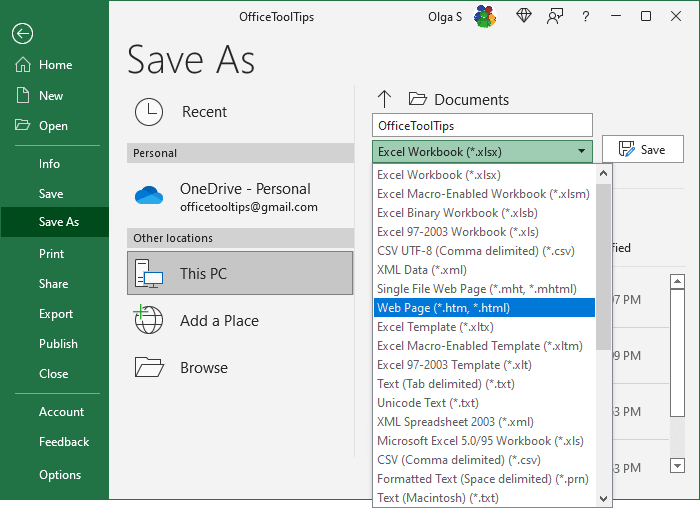The width and height of the screenshot is (700, 508).
Task: Click Add a Place
Action: click(240, 320)
